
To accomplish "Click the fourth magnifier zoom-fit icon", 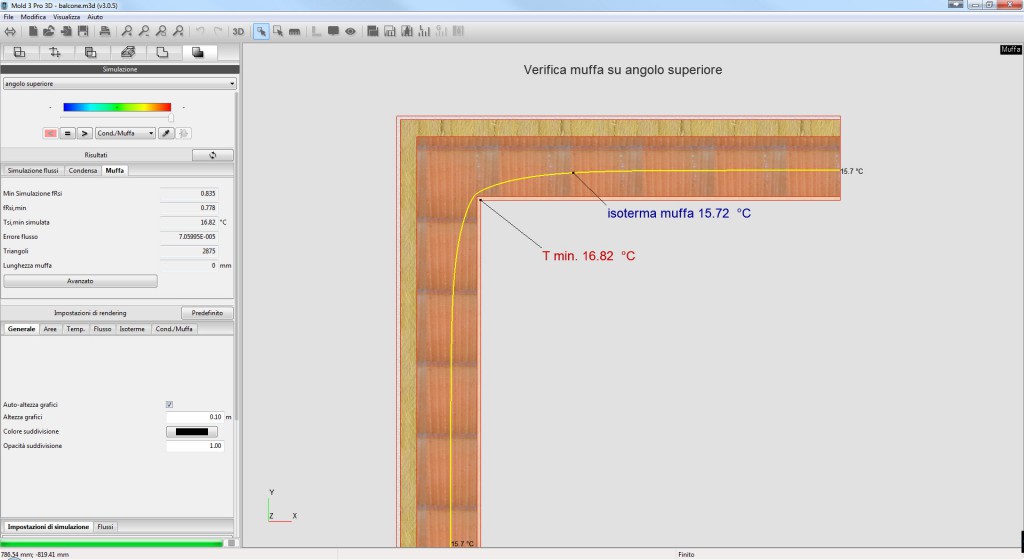I will click(178, 31).
